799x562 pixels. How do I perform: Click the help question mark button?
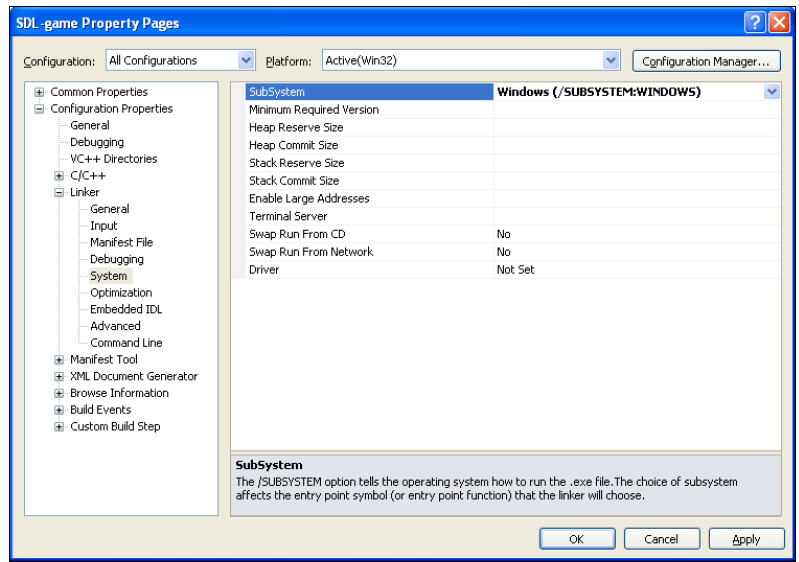(755, 22)
